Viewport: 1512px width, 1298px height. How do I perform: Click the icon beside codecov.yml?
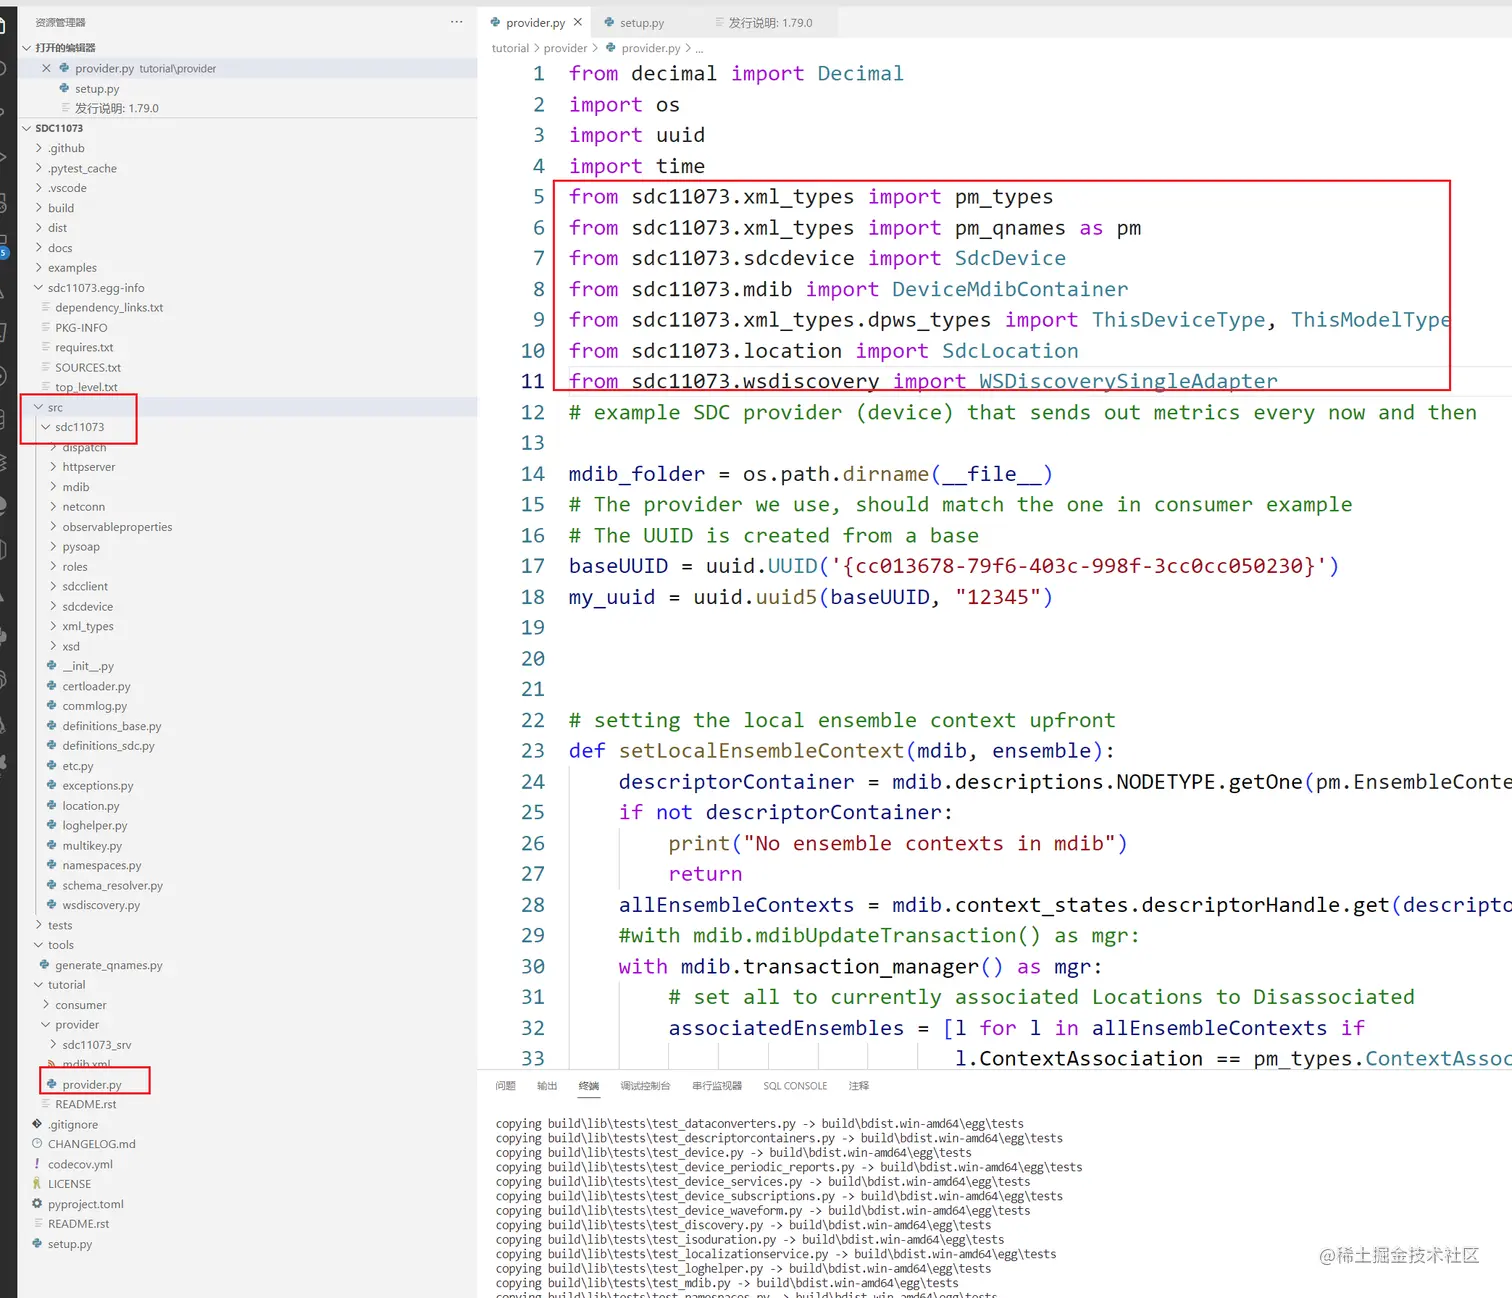pos(37,1164)
